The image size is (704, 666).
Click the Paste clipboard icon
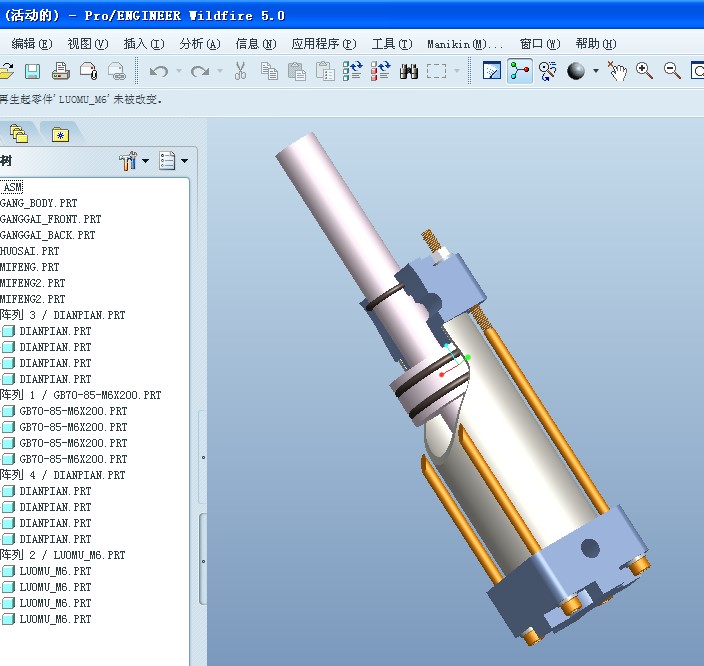pyautogui.click(x=297, y=71)
